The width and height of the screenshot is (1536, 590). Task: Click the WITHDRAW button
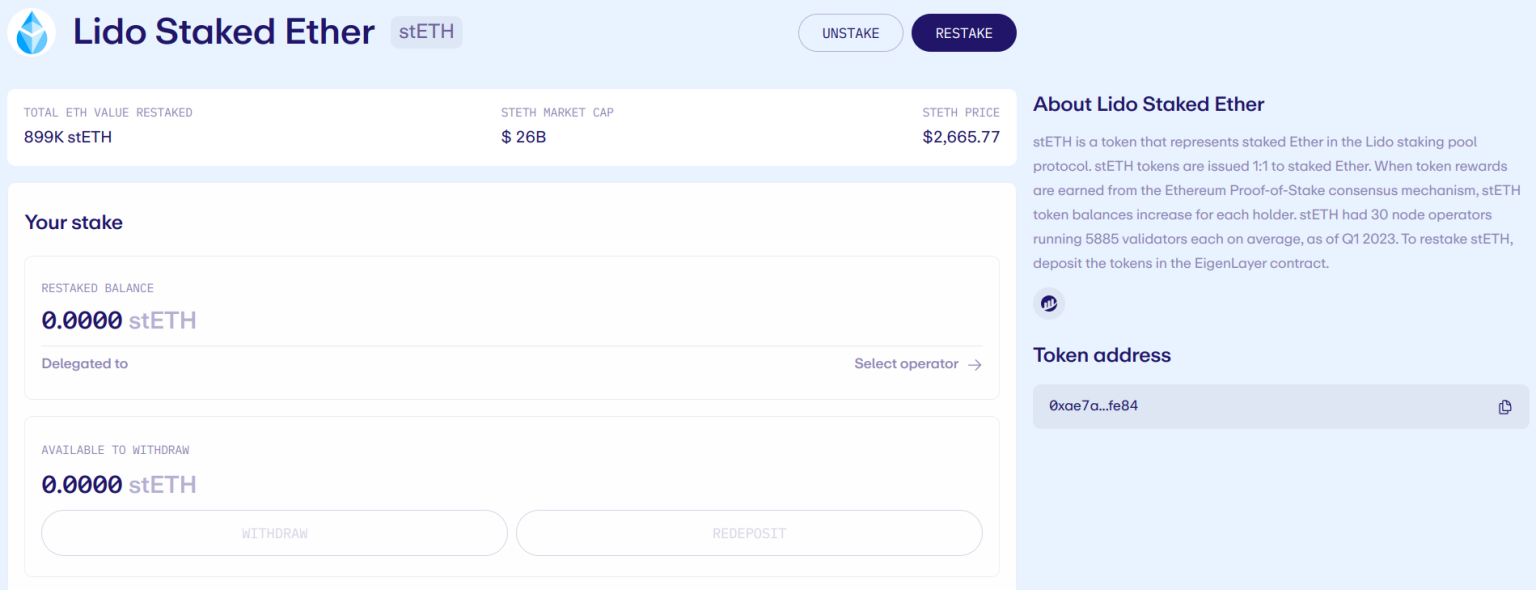click(274, 533)
